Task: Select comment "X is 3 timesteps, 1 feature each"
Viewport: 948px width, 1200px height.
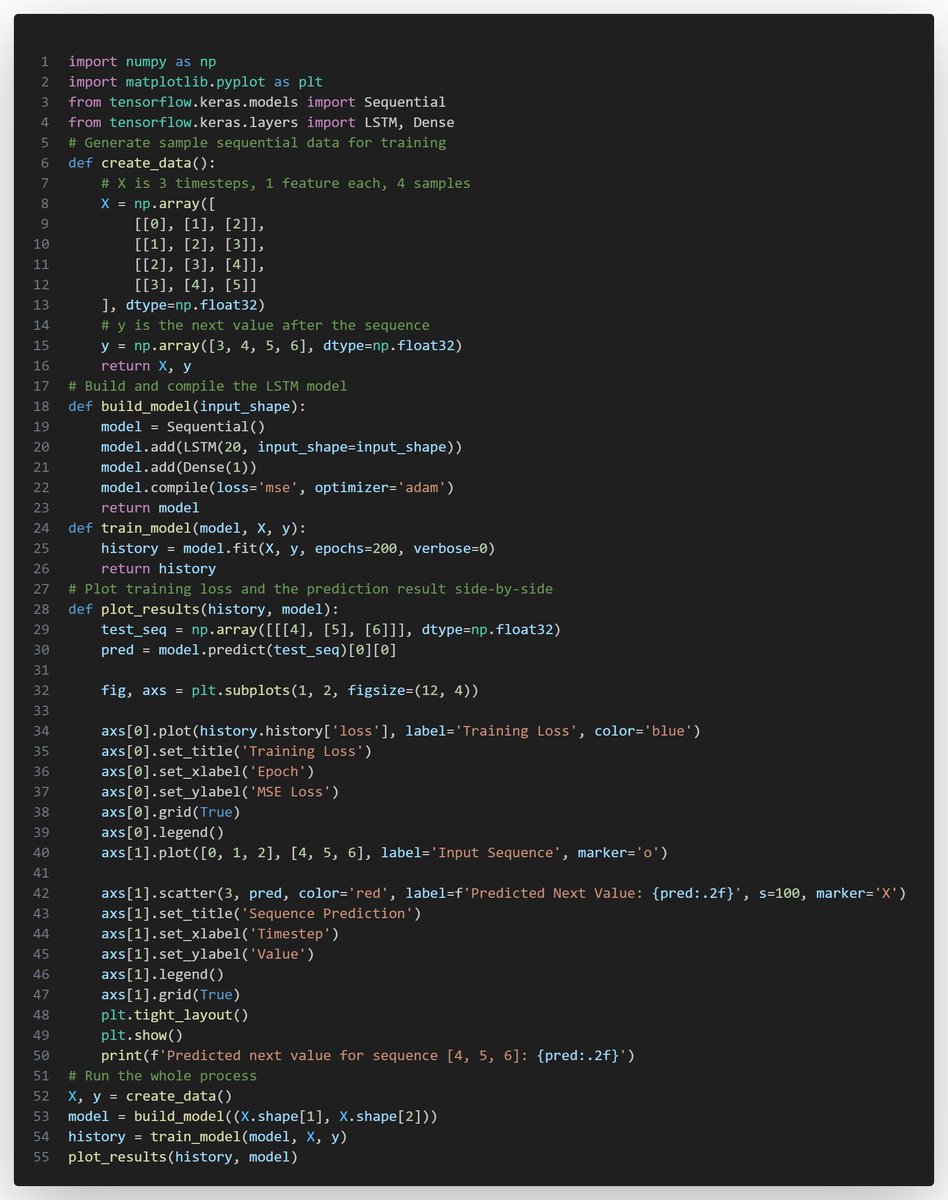Action: (x=285, y=183)
